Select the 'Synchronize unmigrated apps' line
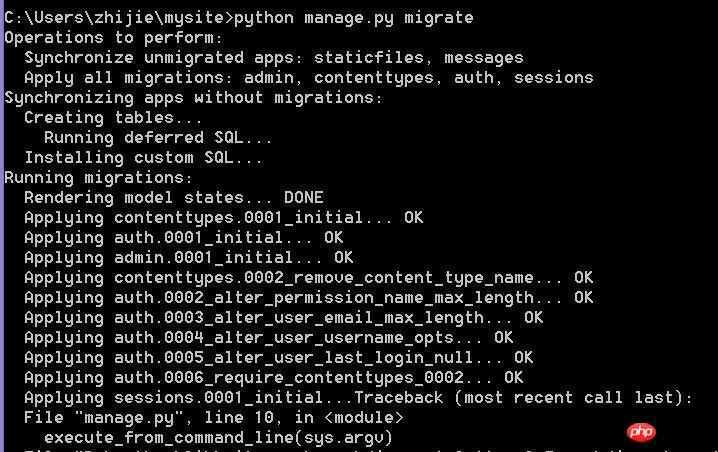Screen dimensions: 718x452 273,57
